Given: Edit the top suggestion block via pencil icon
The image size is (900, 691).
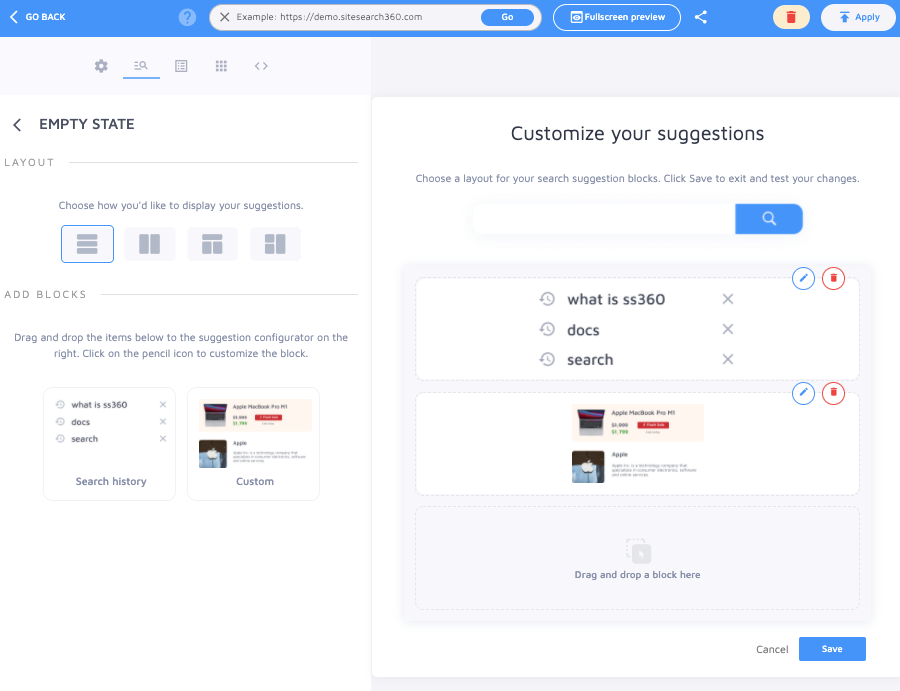Looking at the screenshot, I should pos(803,278).
